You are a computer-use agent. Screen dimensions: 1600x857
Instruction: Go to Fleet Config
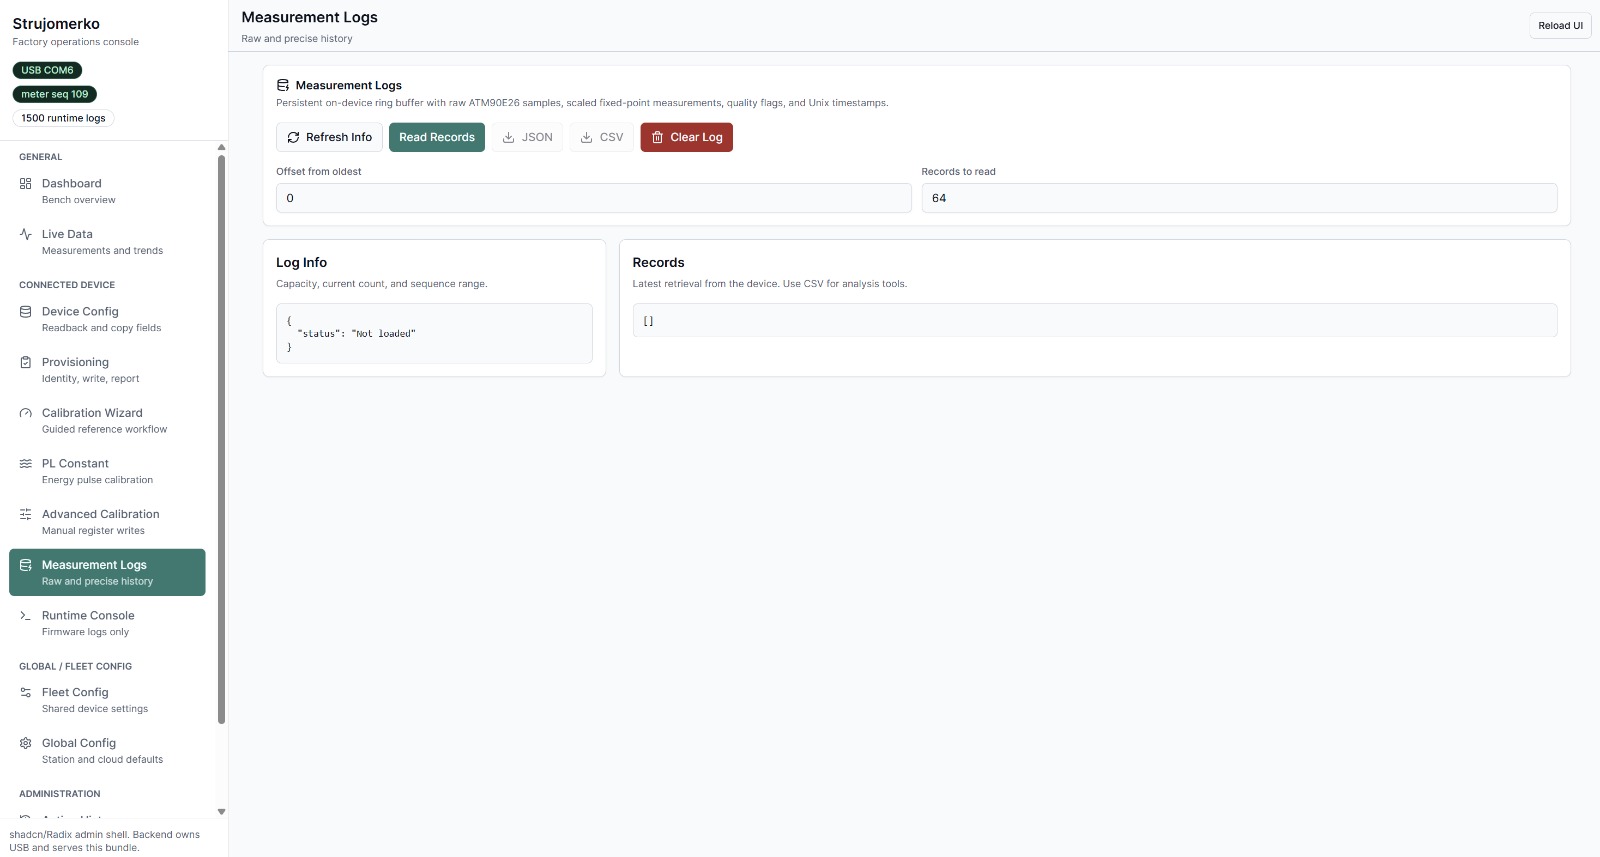click(107, 700)
